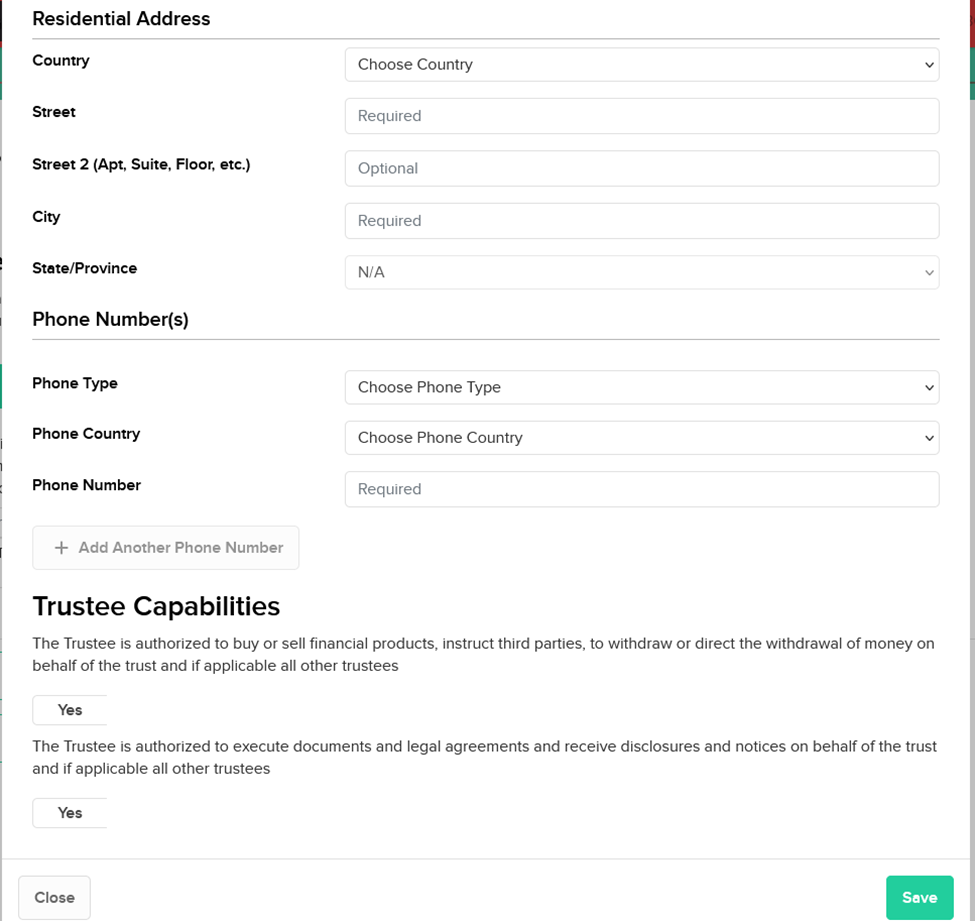This screenshot has width=975, height=921.
Task: Focus the Street input field
Action: point(641,116)
